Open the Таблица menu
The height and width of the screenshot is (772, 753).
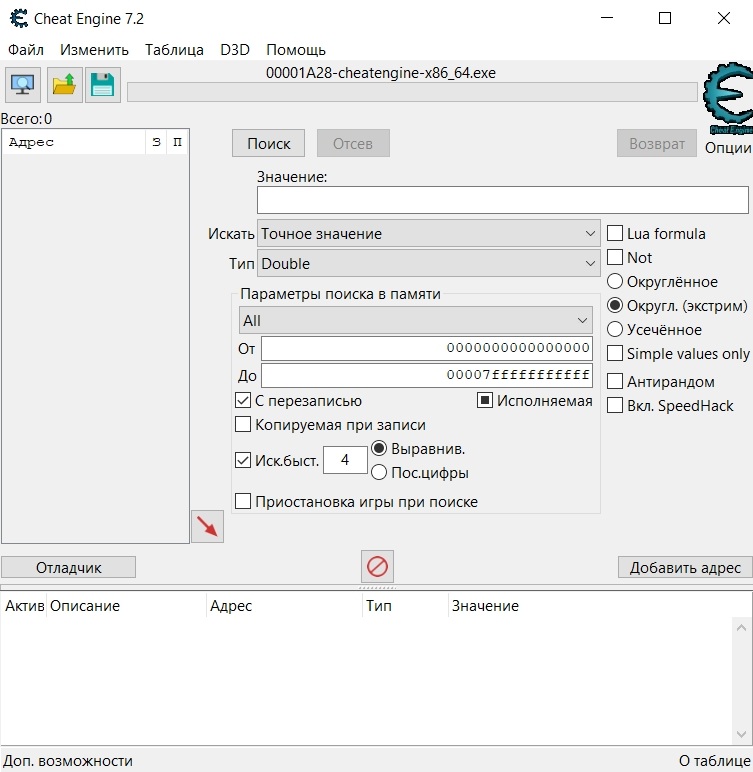pos(174,50)
